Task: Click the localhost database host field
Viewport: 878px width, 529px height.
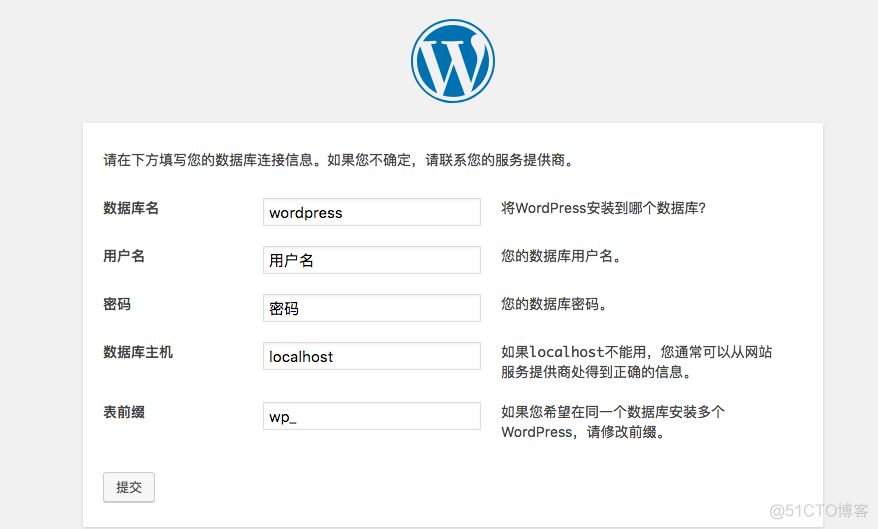Action: click(372, 357)
